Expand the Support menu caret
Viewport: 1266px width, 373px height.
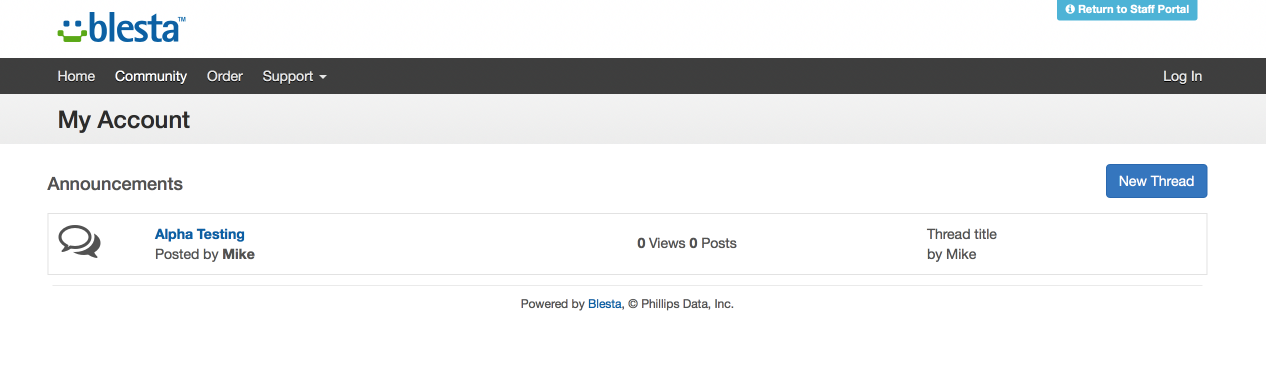(322, 77)
